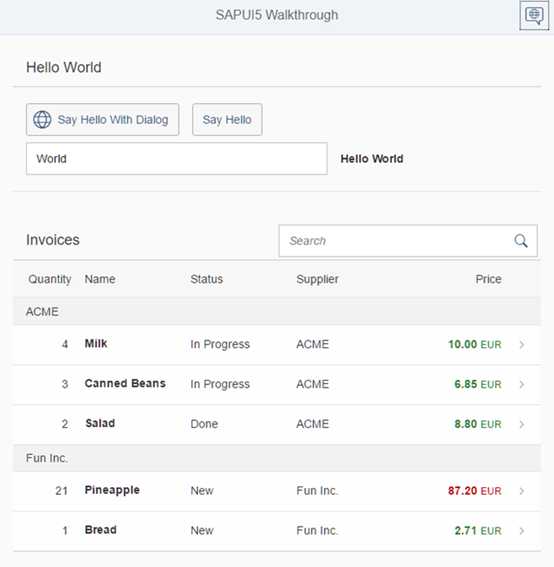Click the Quantity column header

tap(50, 279)
